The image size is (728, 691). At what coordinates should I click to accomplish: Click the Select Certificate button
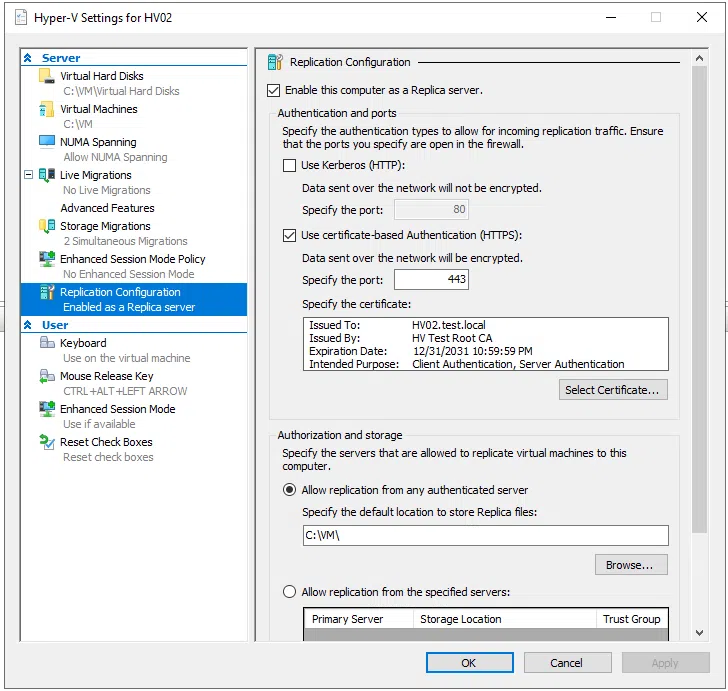pos(612,390)
